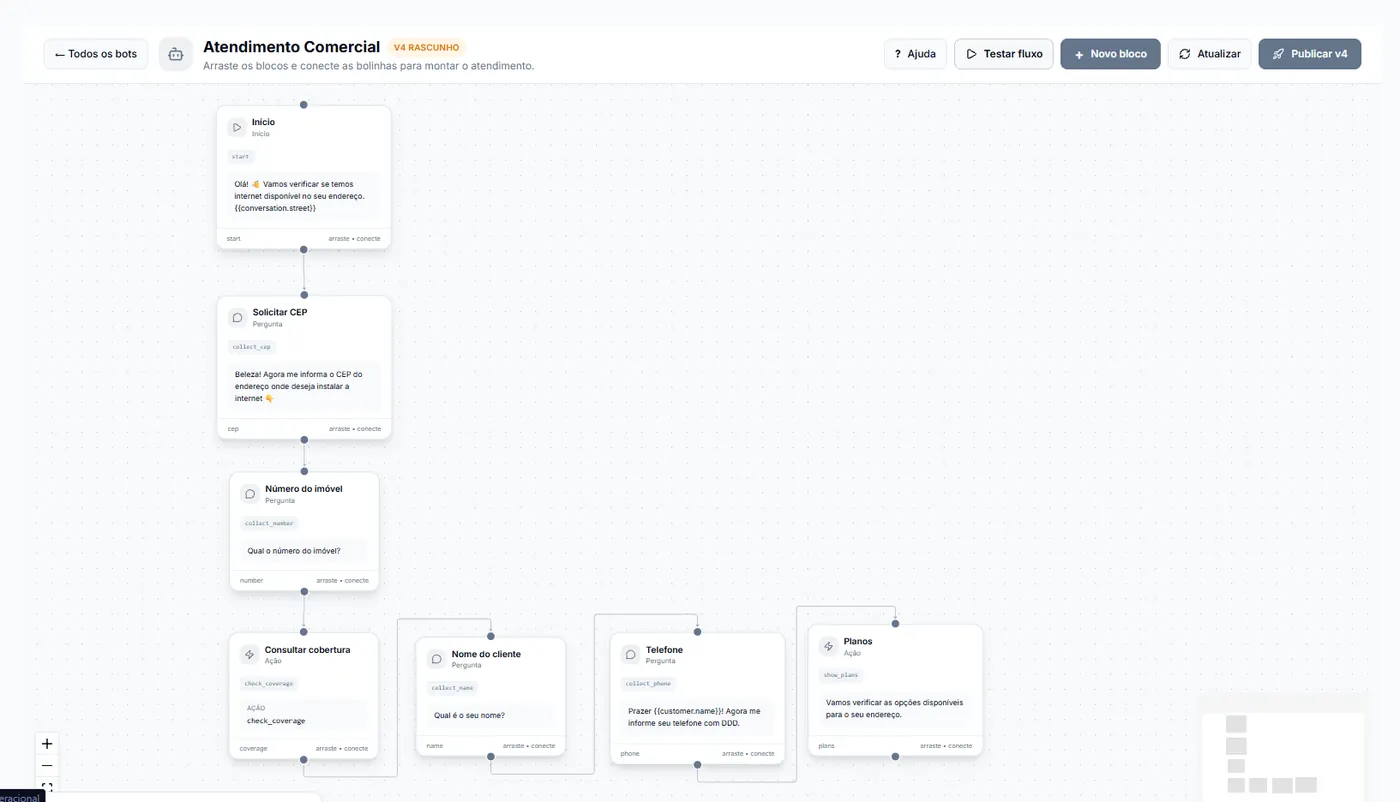This screenshot has height=802, width=1400.
Task: Click the chat icon on Nome do cliente
Action: (436, 659)
